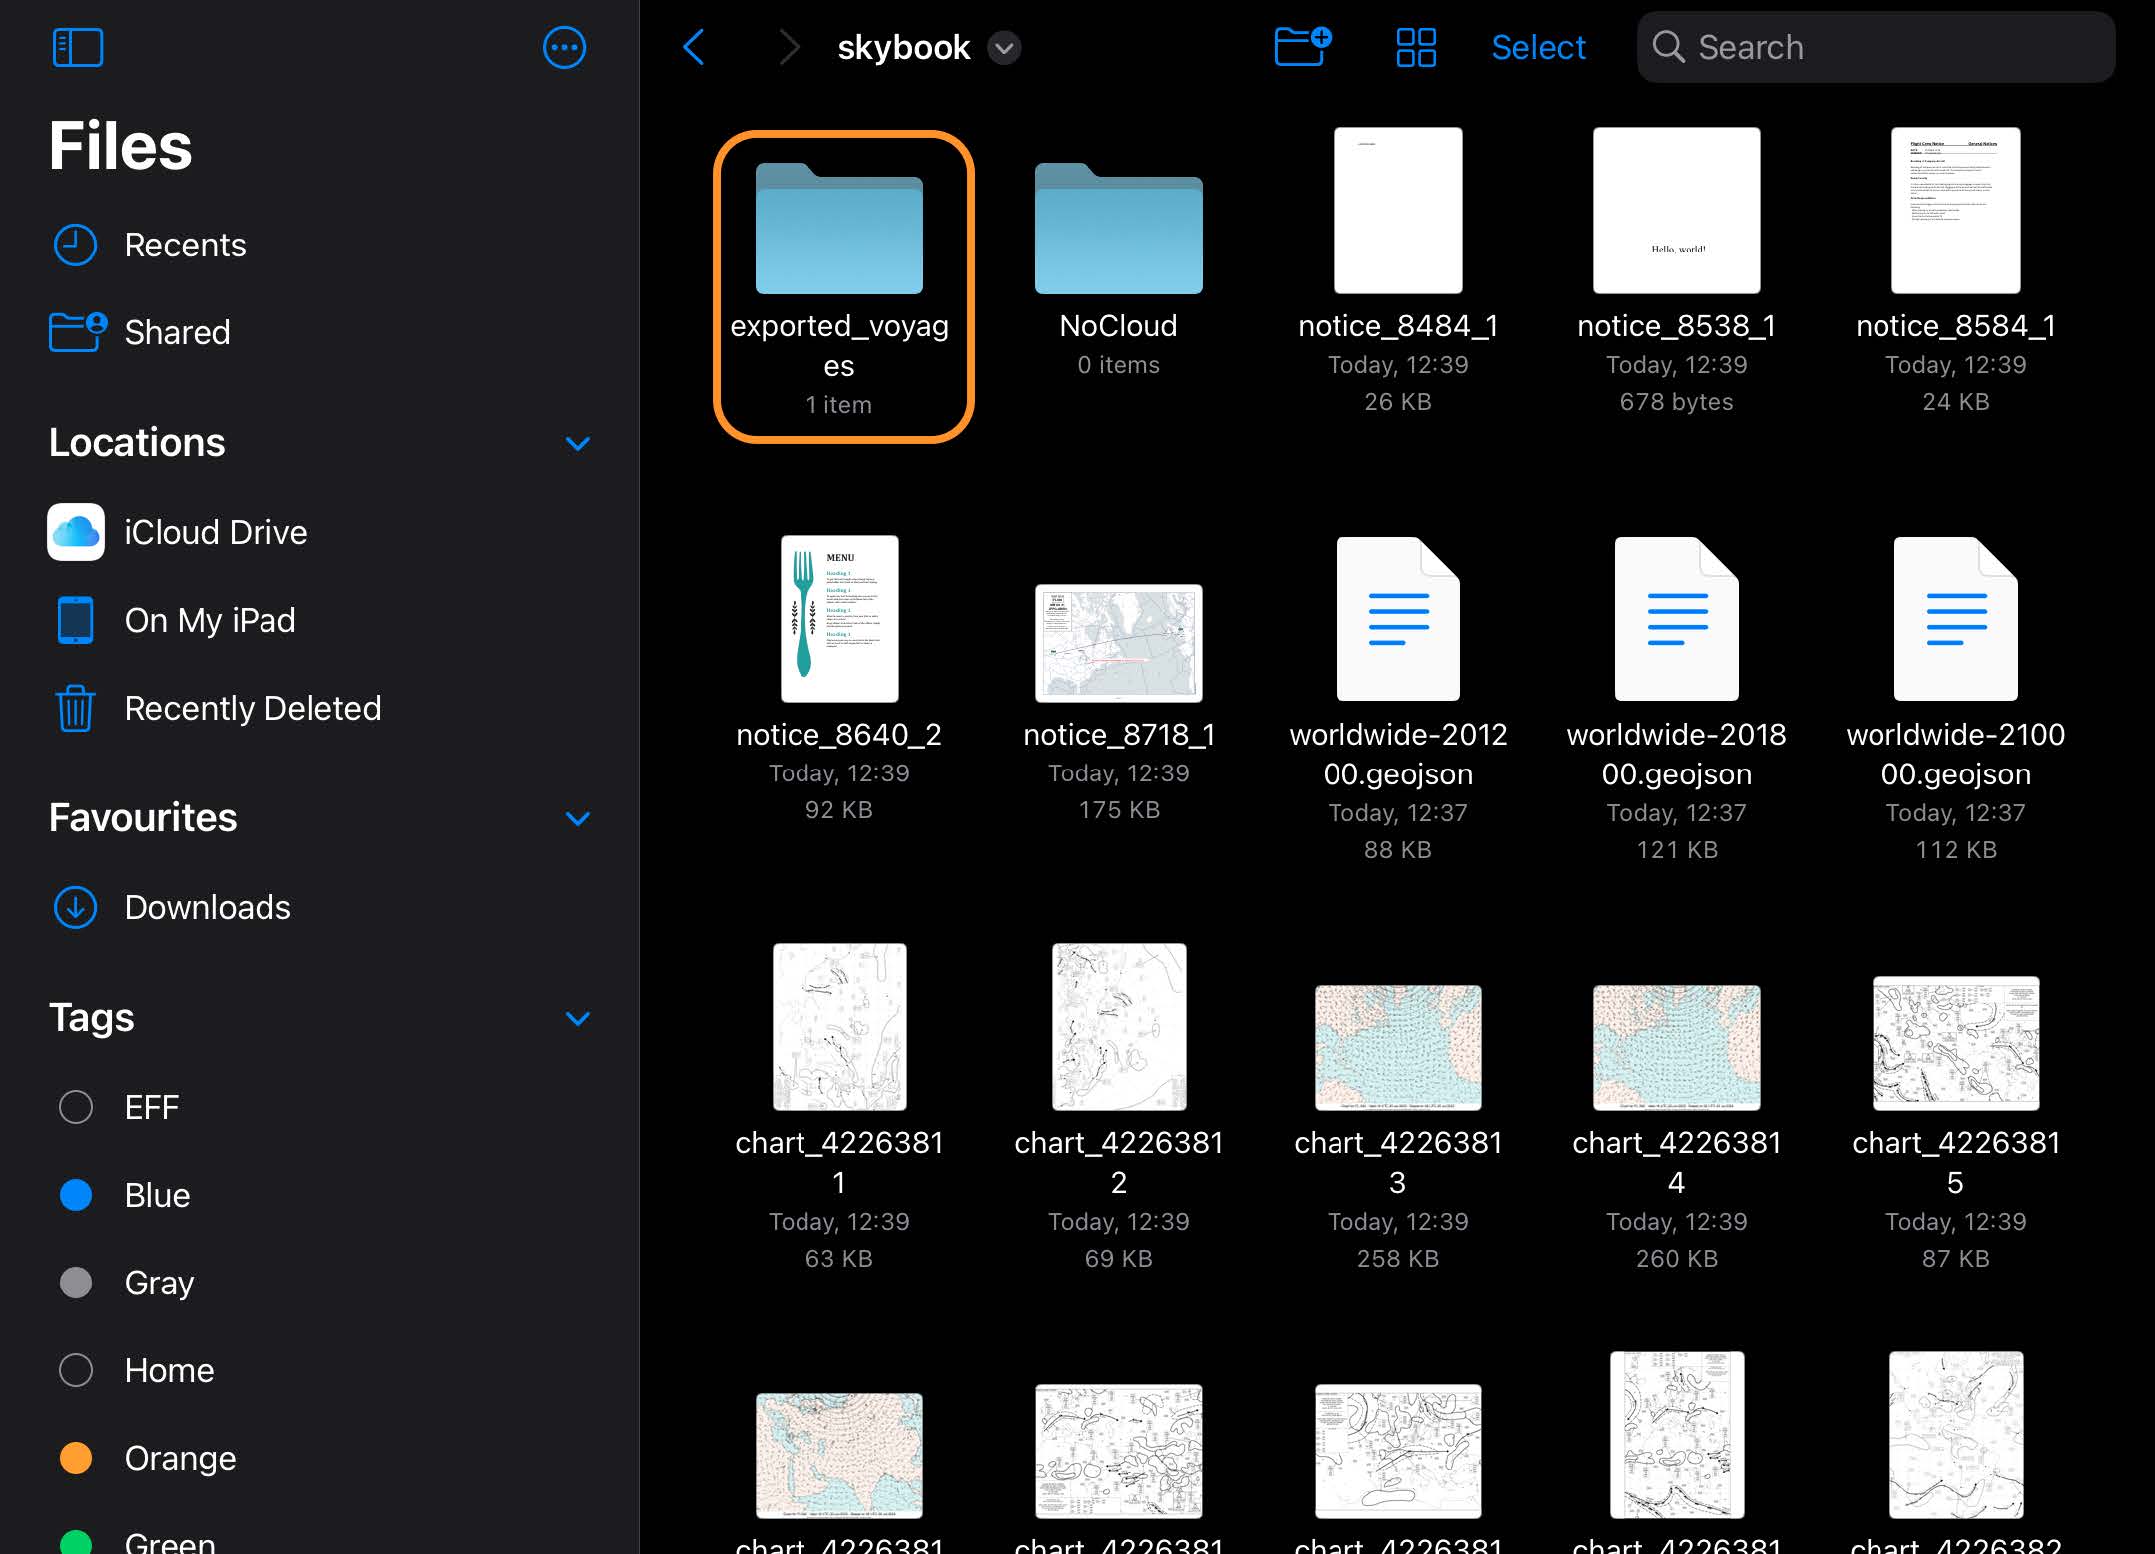Collapse the Locations section
Image resolution: width=2155 pixels, height=1554 pixels.
click(x=577, y=443)
